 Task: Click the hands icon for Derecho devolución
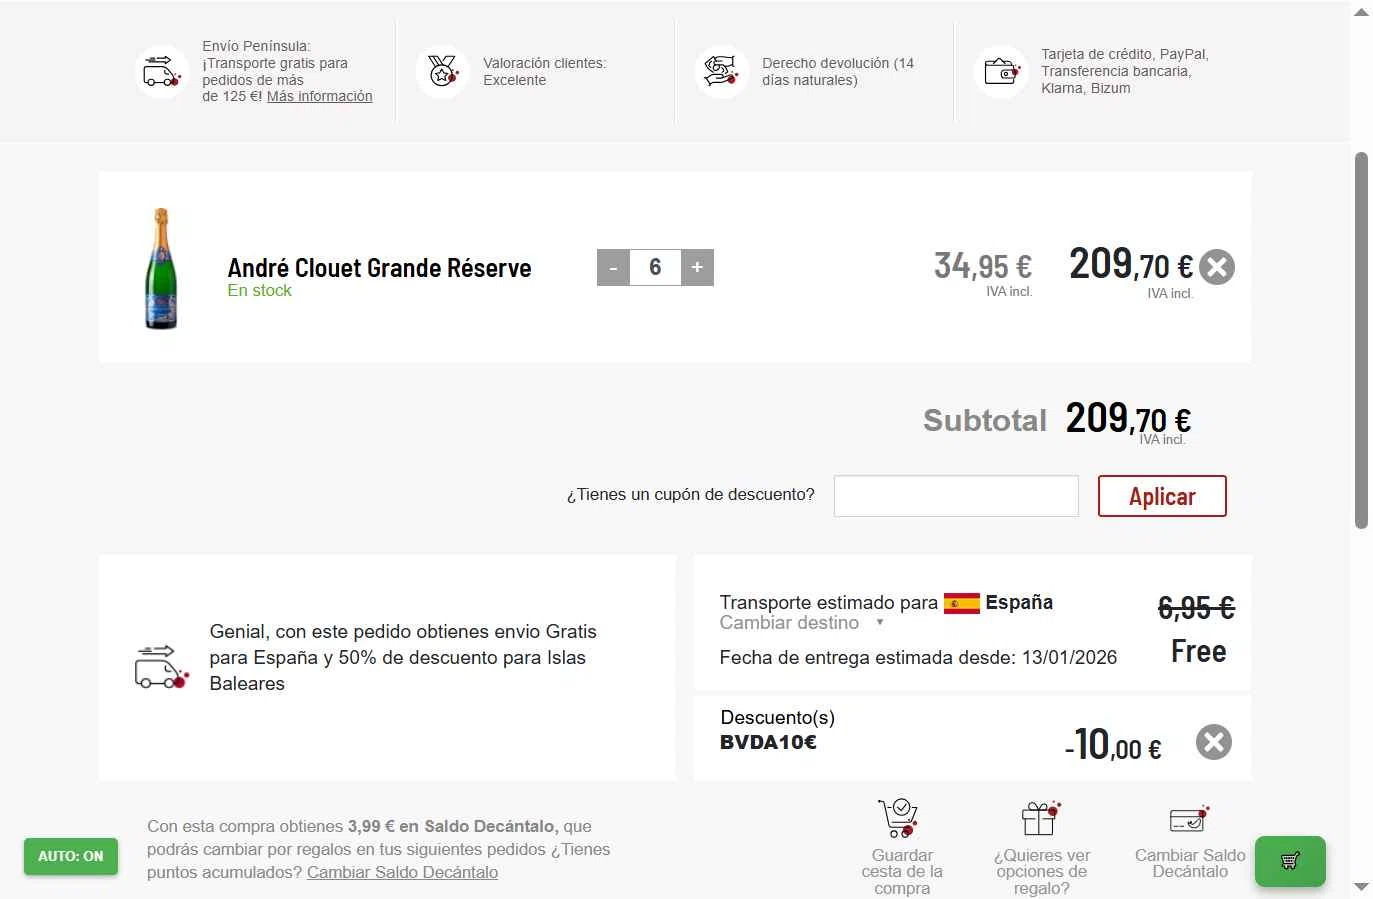pyautogui.click(x=721, y=72)
